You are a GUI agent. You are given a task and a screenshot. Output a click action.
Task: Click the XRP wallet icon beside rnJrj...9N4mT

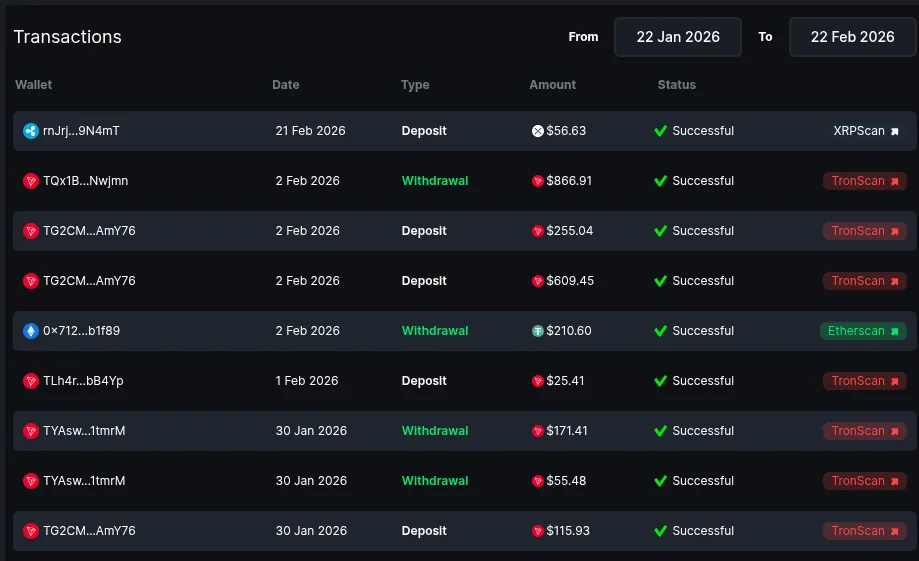pyautogui.click(x=31, y=131)
